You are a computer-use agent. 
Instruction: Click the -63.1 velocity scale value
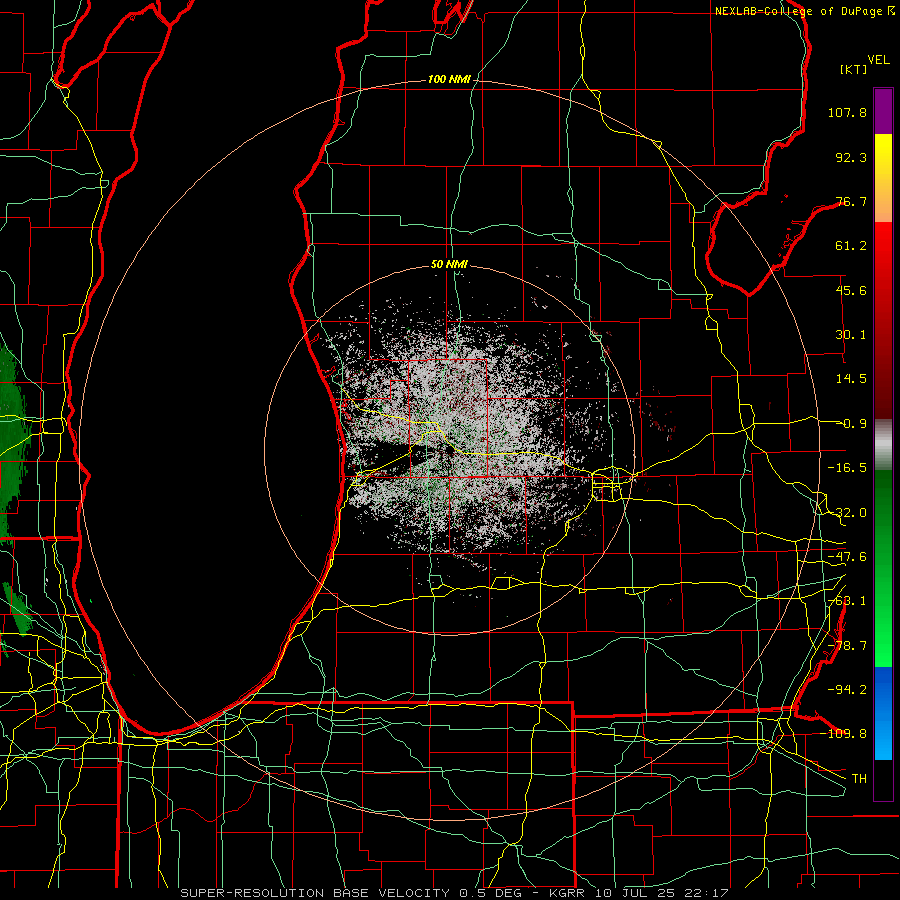click(x=847, y=601)
